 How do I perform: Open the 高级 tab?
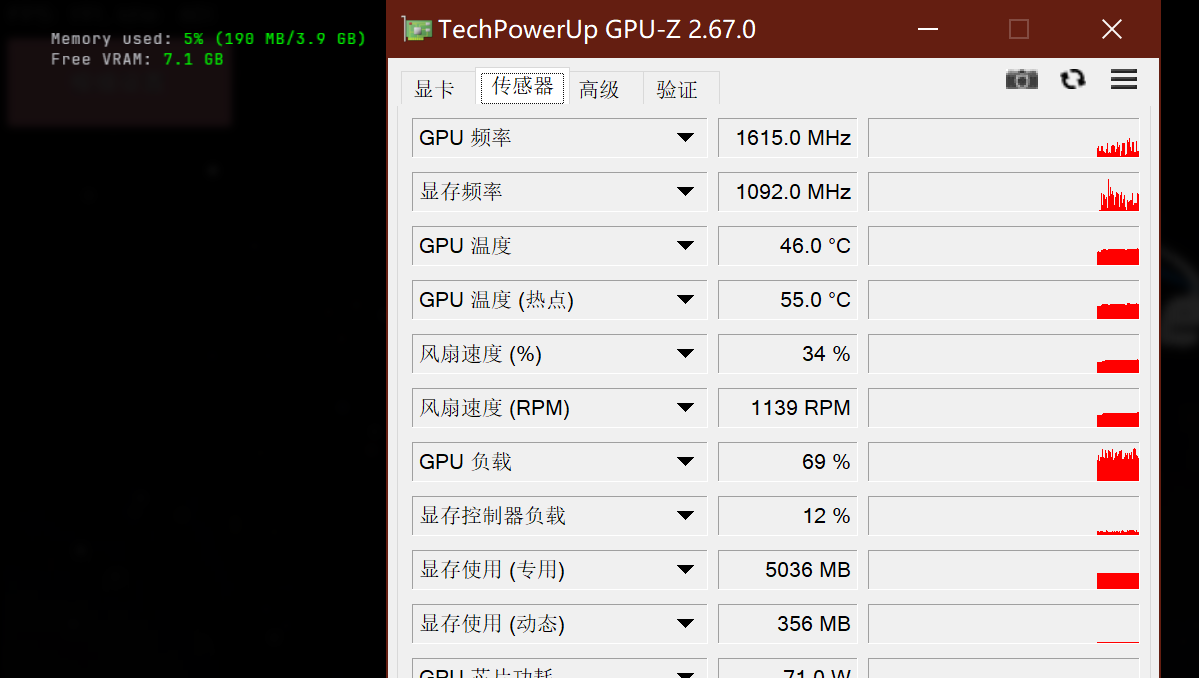[x=600, y=89]
